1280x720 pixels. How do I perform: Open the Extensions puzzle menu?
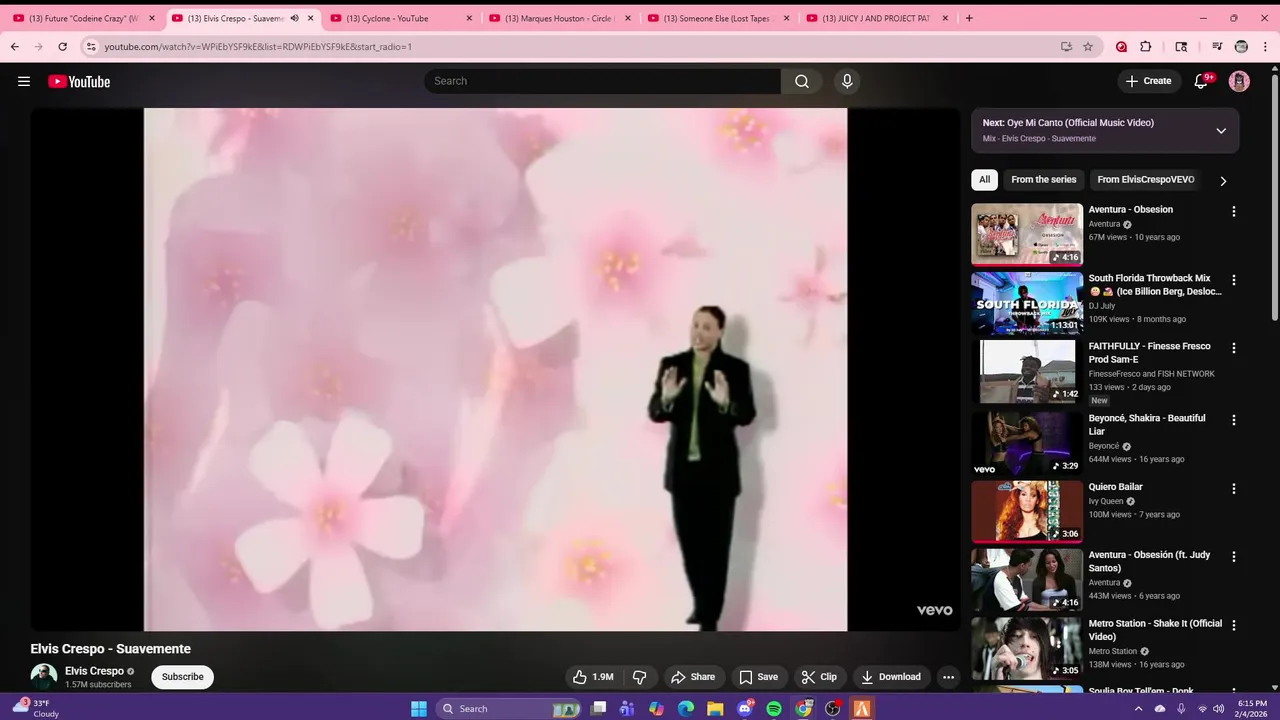(1146, 46)
